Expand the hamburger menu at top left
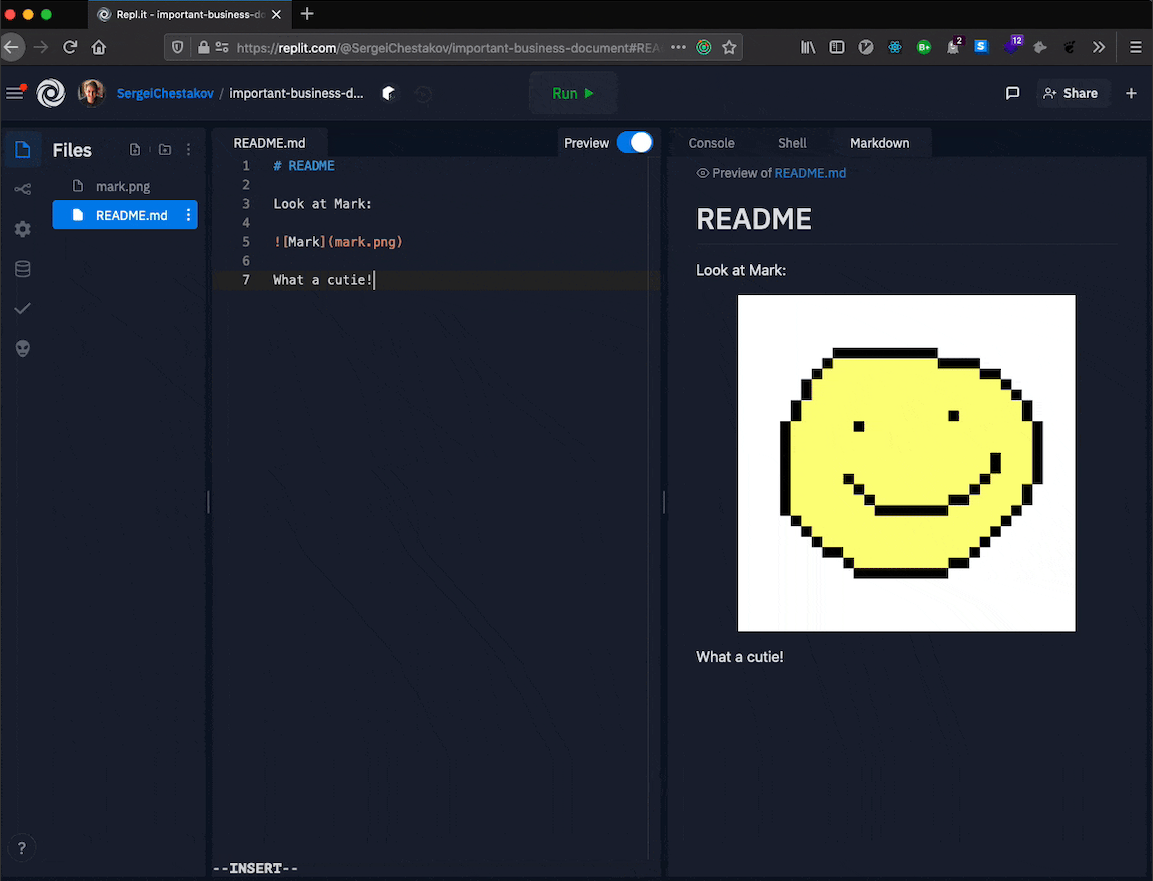 point(15,93)
